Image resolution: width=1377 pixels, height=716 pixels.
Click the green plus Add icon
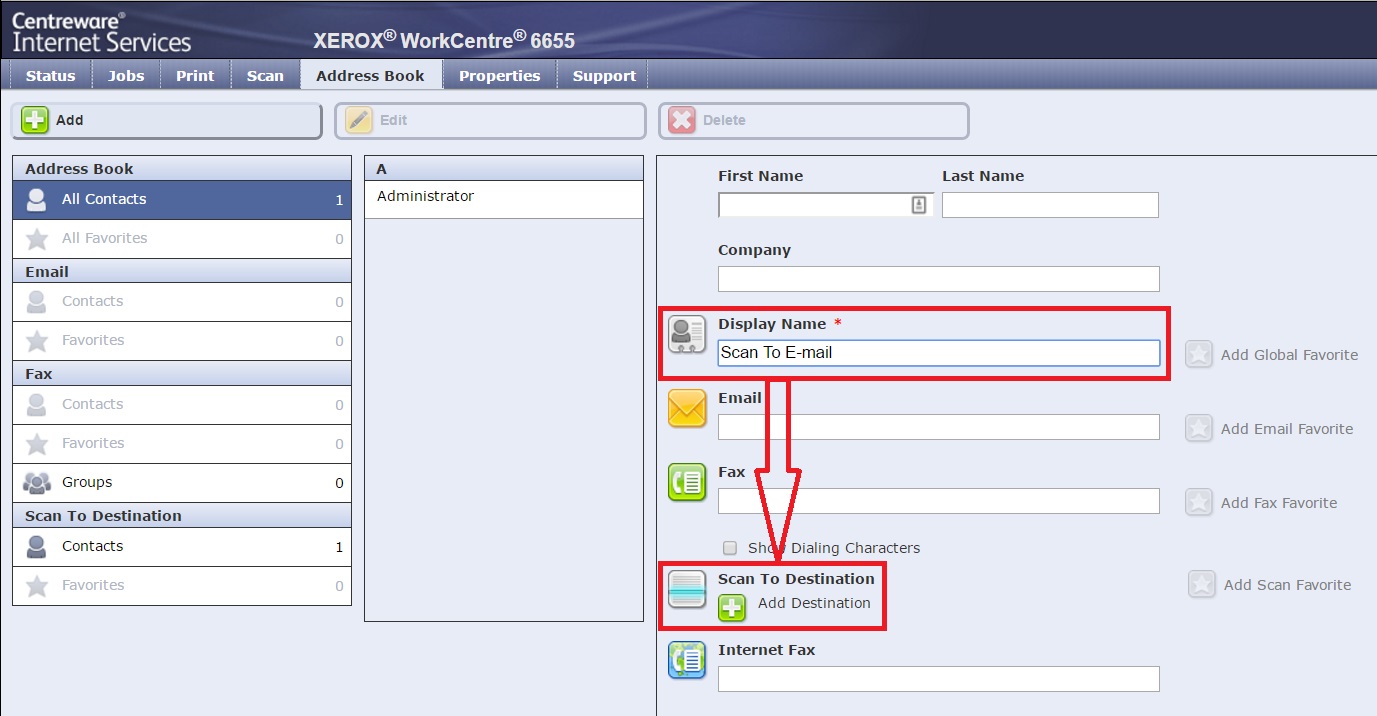35,120
